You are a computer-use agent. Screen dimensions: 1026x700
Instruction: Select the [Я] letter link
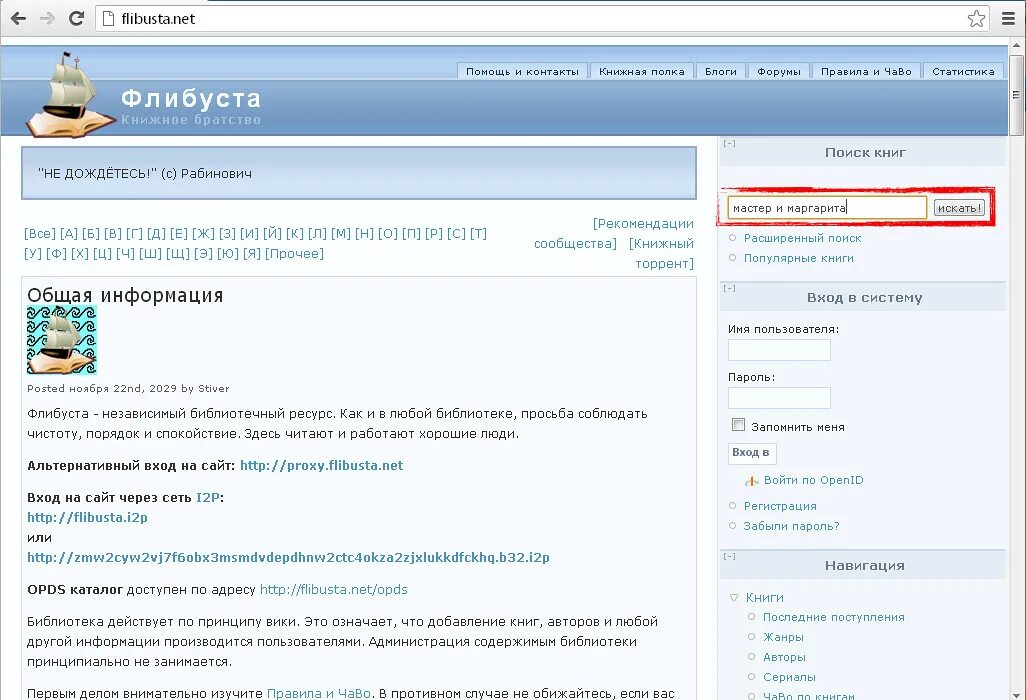click(x=252, y=253)
